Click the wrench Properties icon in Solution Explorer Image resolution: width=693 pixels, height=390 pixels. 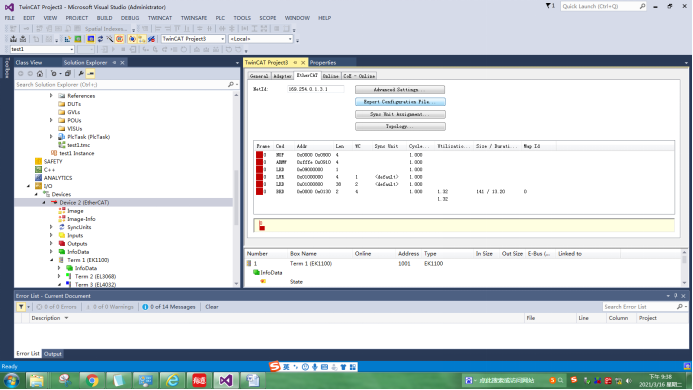[x=81, y=73]
